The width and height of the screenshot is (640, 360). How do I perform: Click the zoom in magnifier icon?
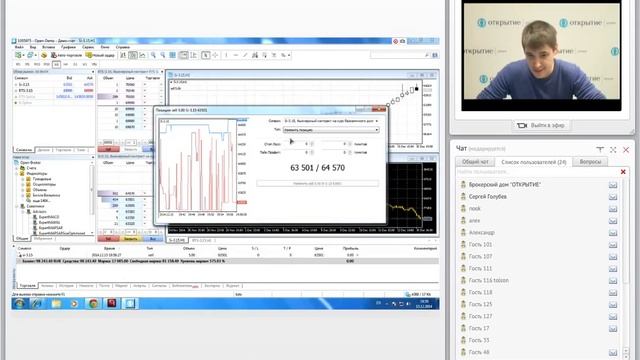pyautogui.click(x=153, y=55)
